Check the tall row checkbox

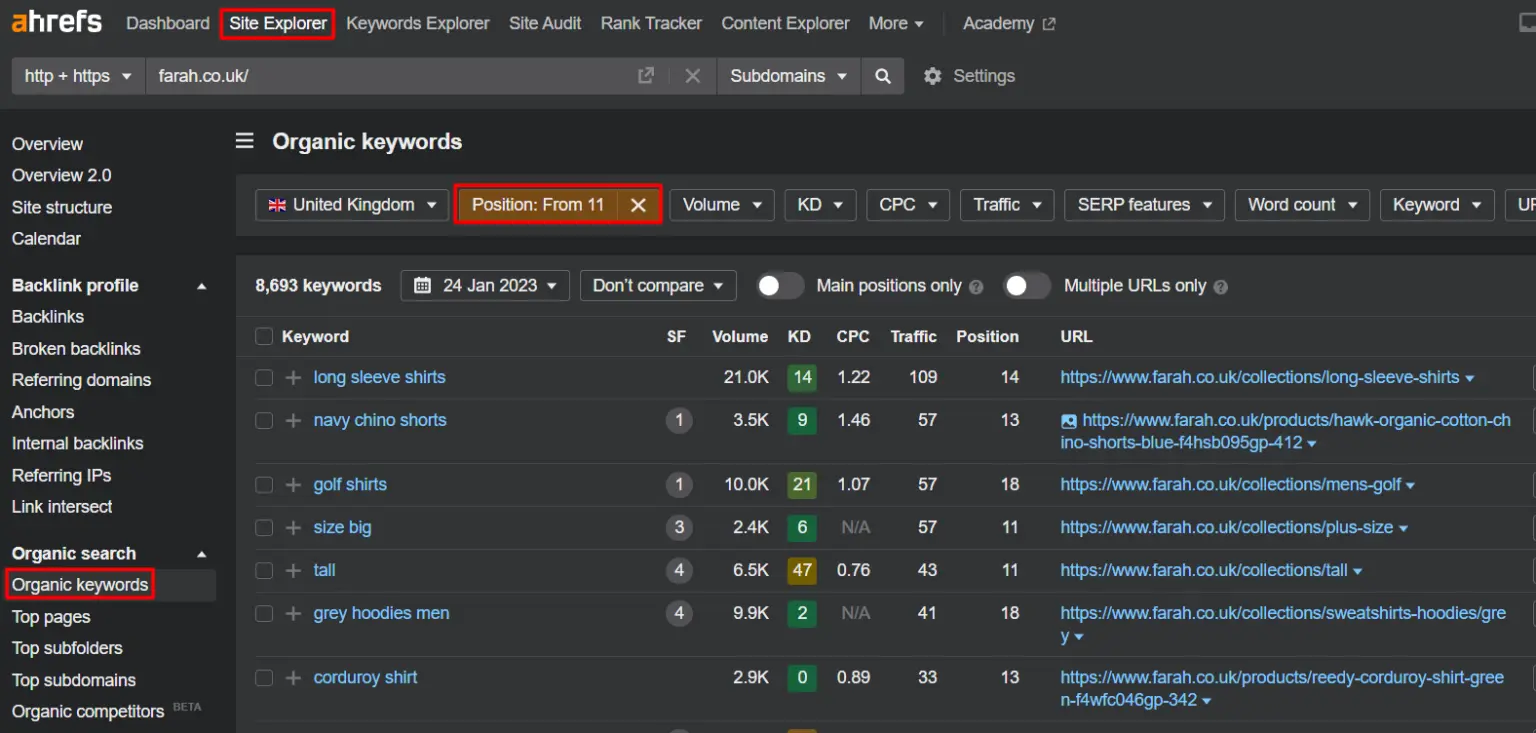[x=264, y=571]
